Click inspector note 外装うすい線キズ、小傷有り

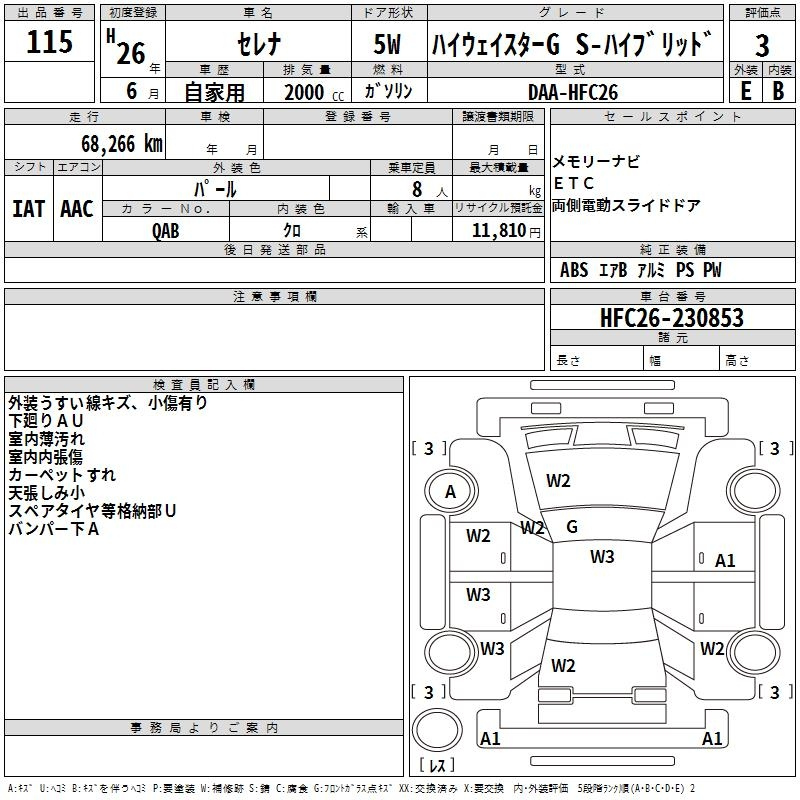(108, 403)
